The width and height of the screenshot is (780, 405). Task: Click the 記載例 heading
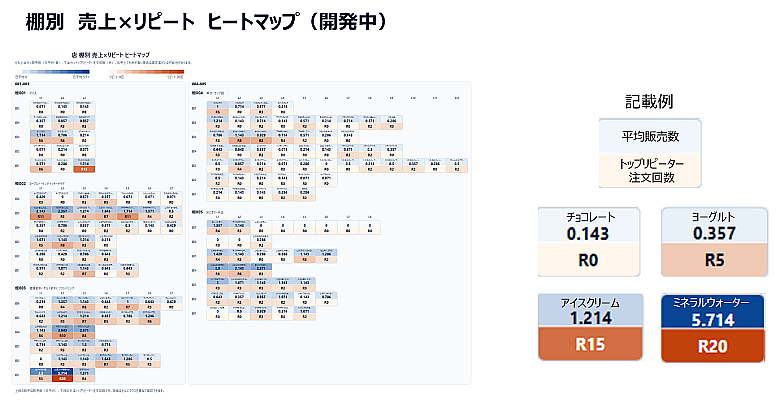(649, 101)
